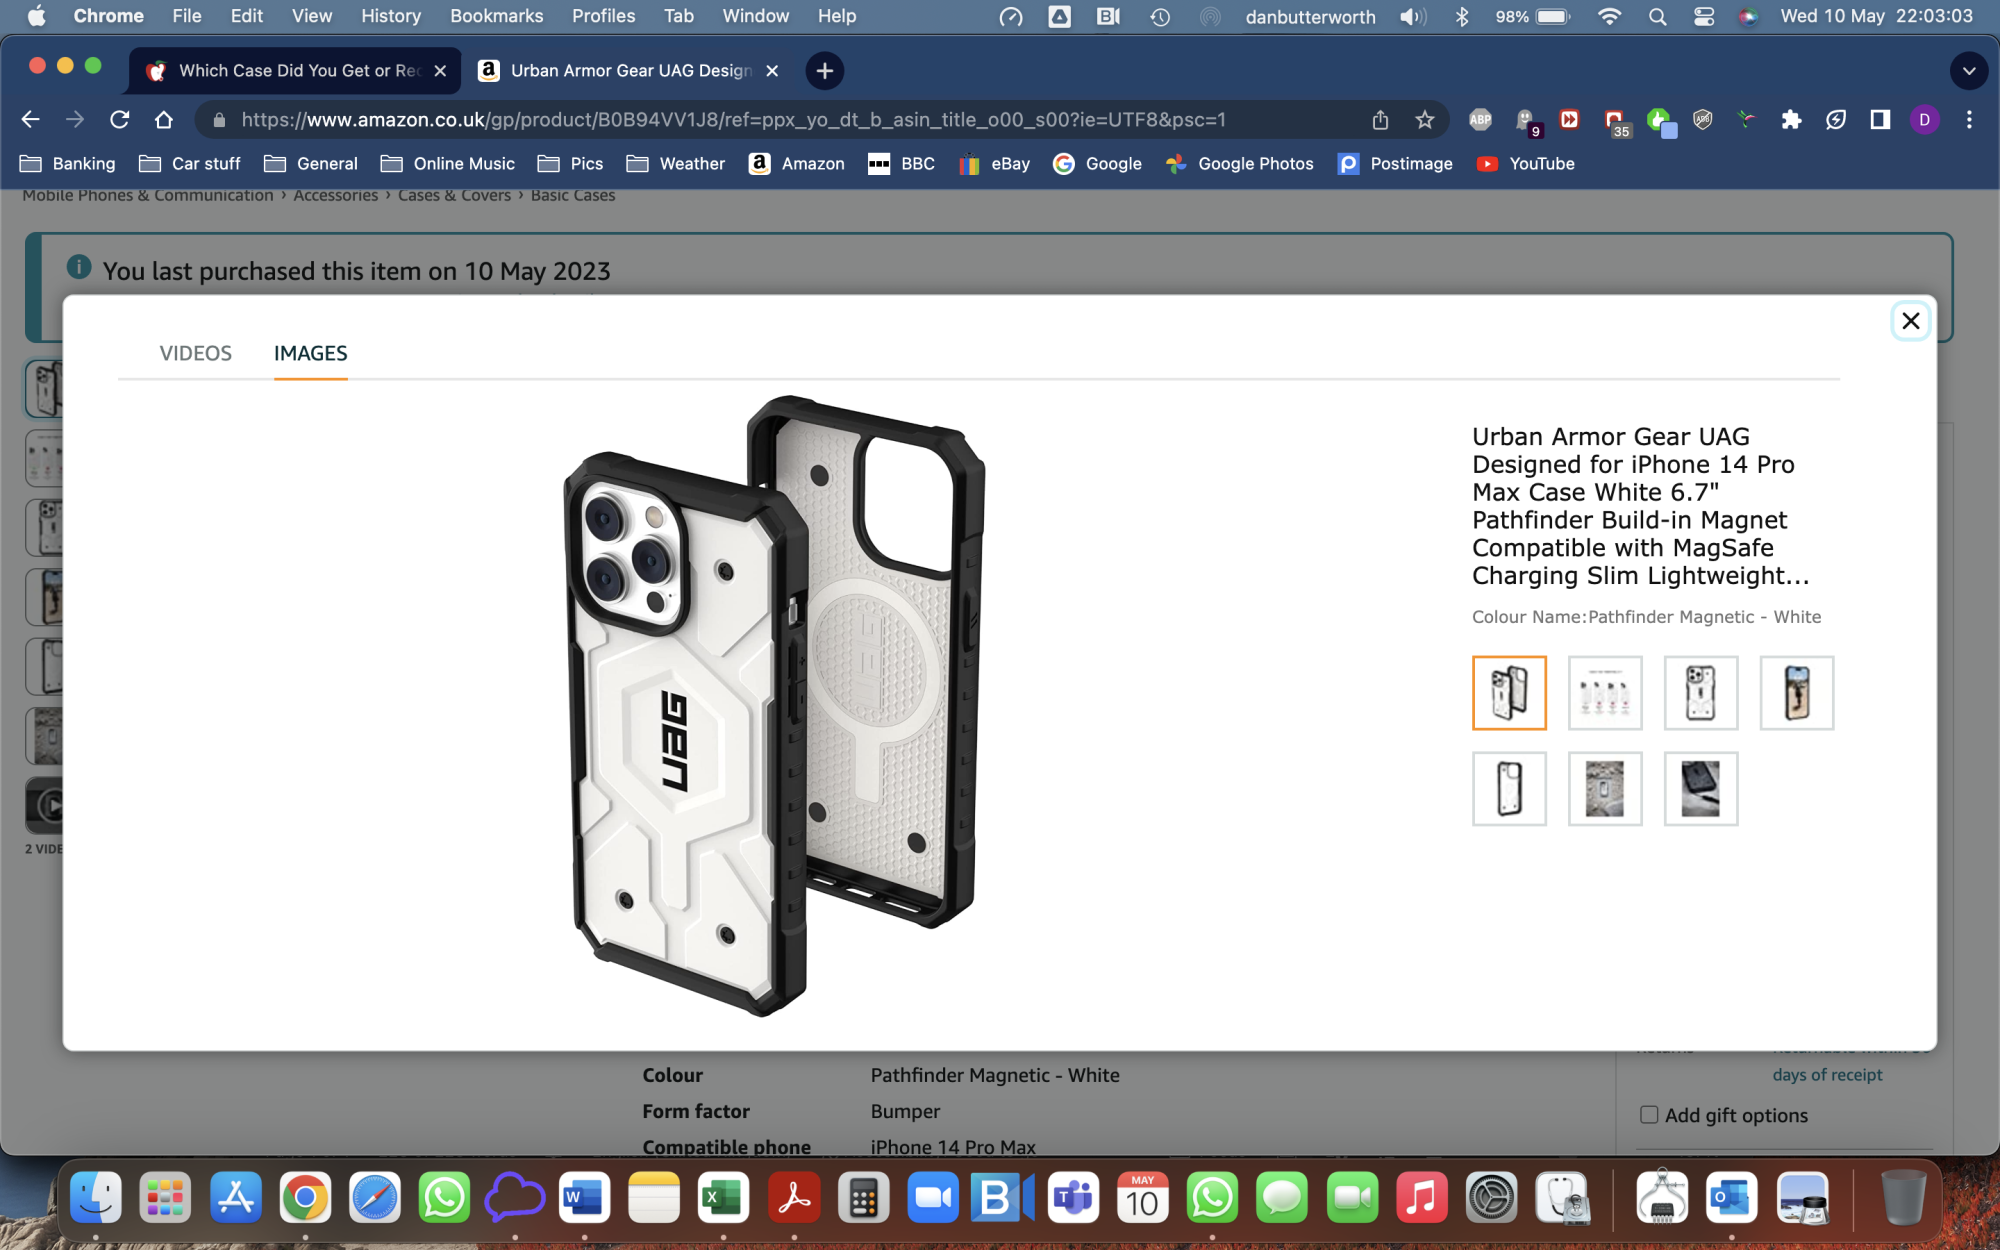2000x1250 pixels.
Task: Open the History menu
Action: click(x=390, y=16)
